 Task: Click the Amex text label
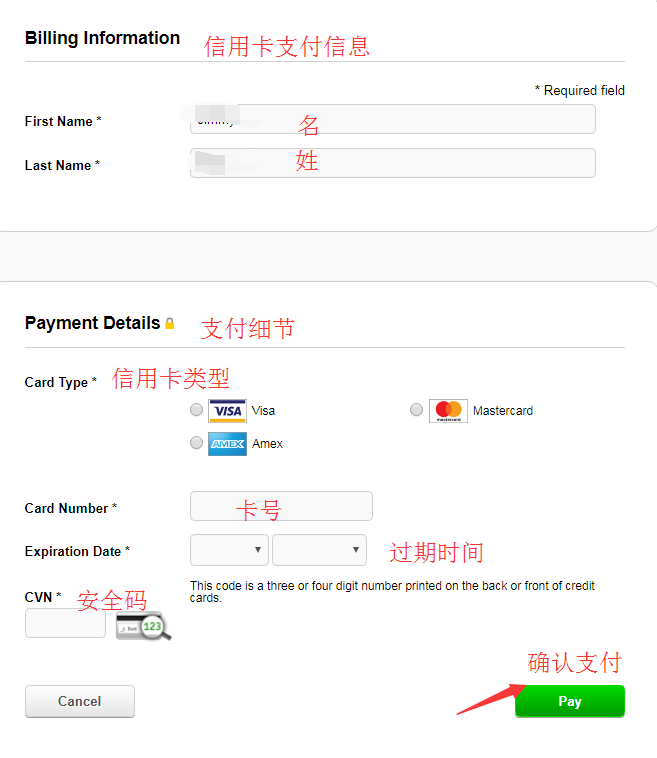tap(267, 444)
